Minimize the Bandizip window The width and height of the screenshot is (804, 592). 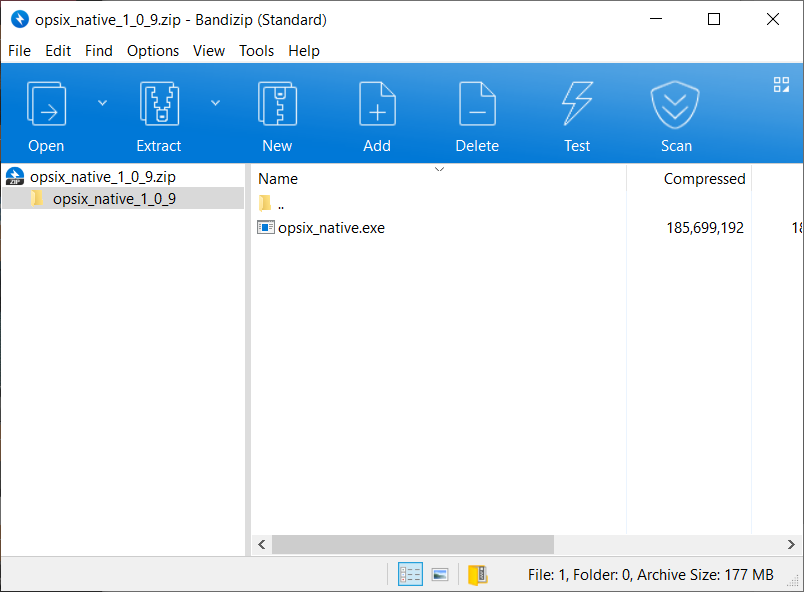click(x=656, y=19)
